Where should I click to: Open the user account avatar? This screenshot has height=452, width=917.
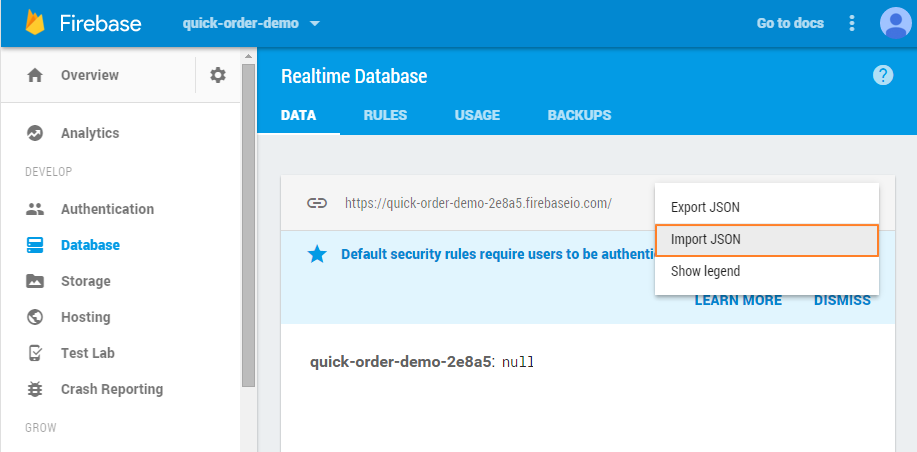tap(895, 23)
